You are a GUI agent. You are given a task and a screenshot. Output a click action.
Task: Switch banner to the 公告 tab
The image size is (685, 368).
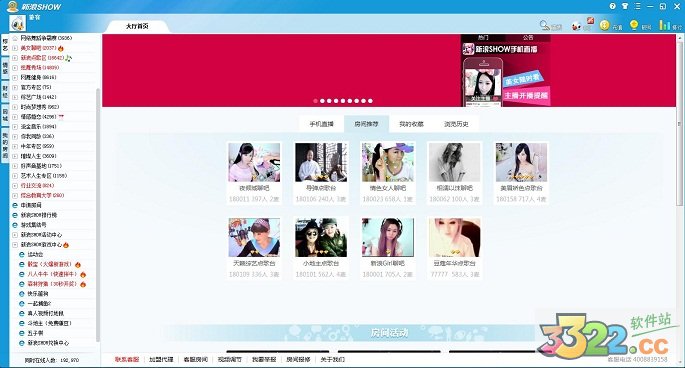point(528,38)
